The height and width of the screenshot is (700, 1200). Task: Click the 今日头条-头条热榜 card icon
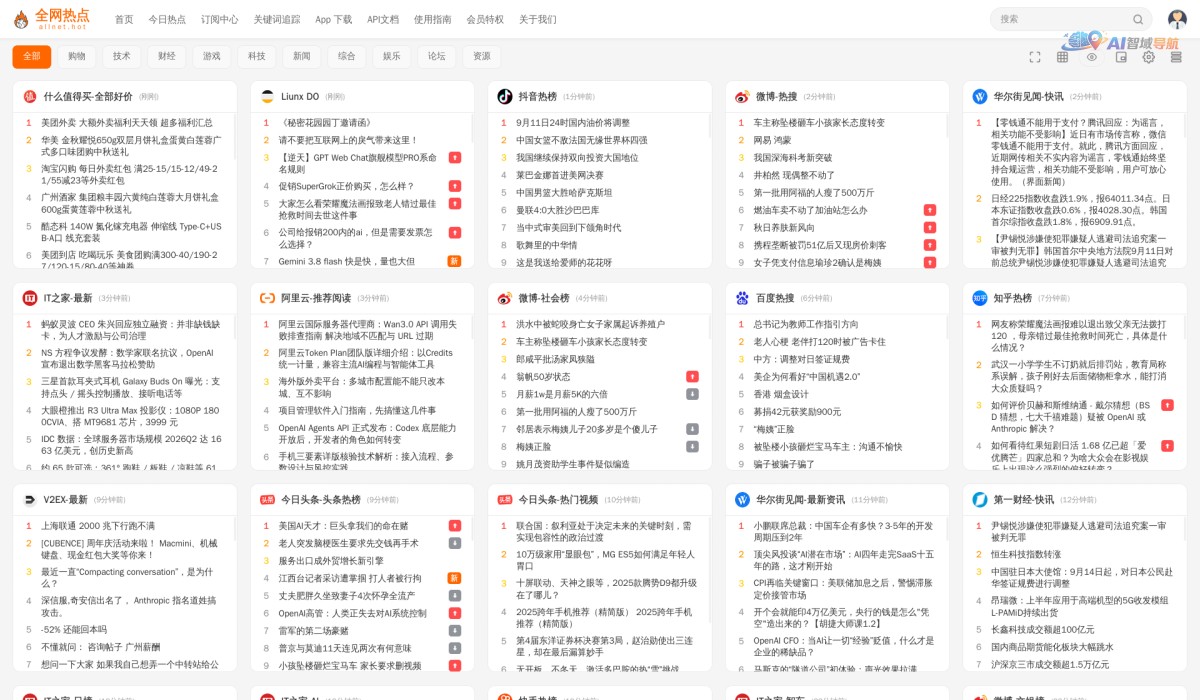(x=267, y=499)
